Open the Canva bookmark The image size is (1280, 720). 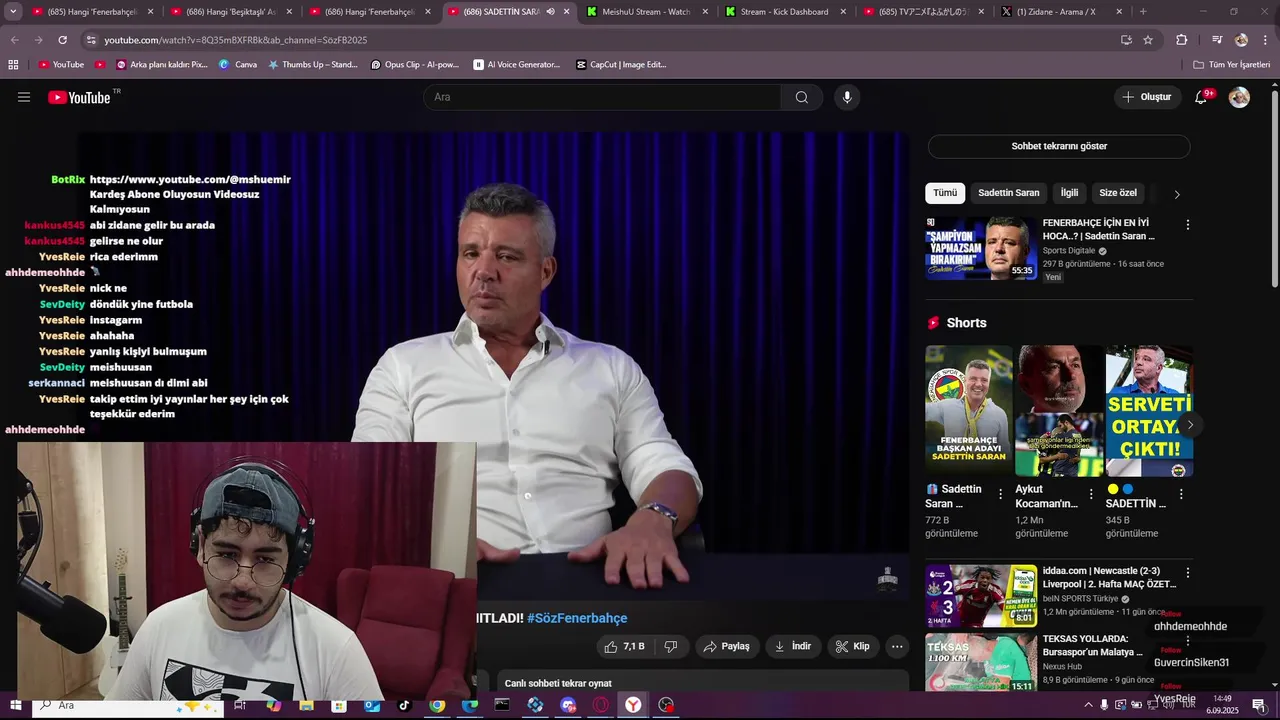tap(238, 64)
